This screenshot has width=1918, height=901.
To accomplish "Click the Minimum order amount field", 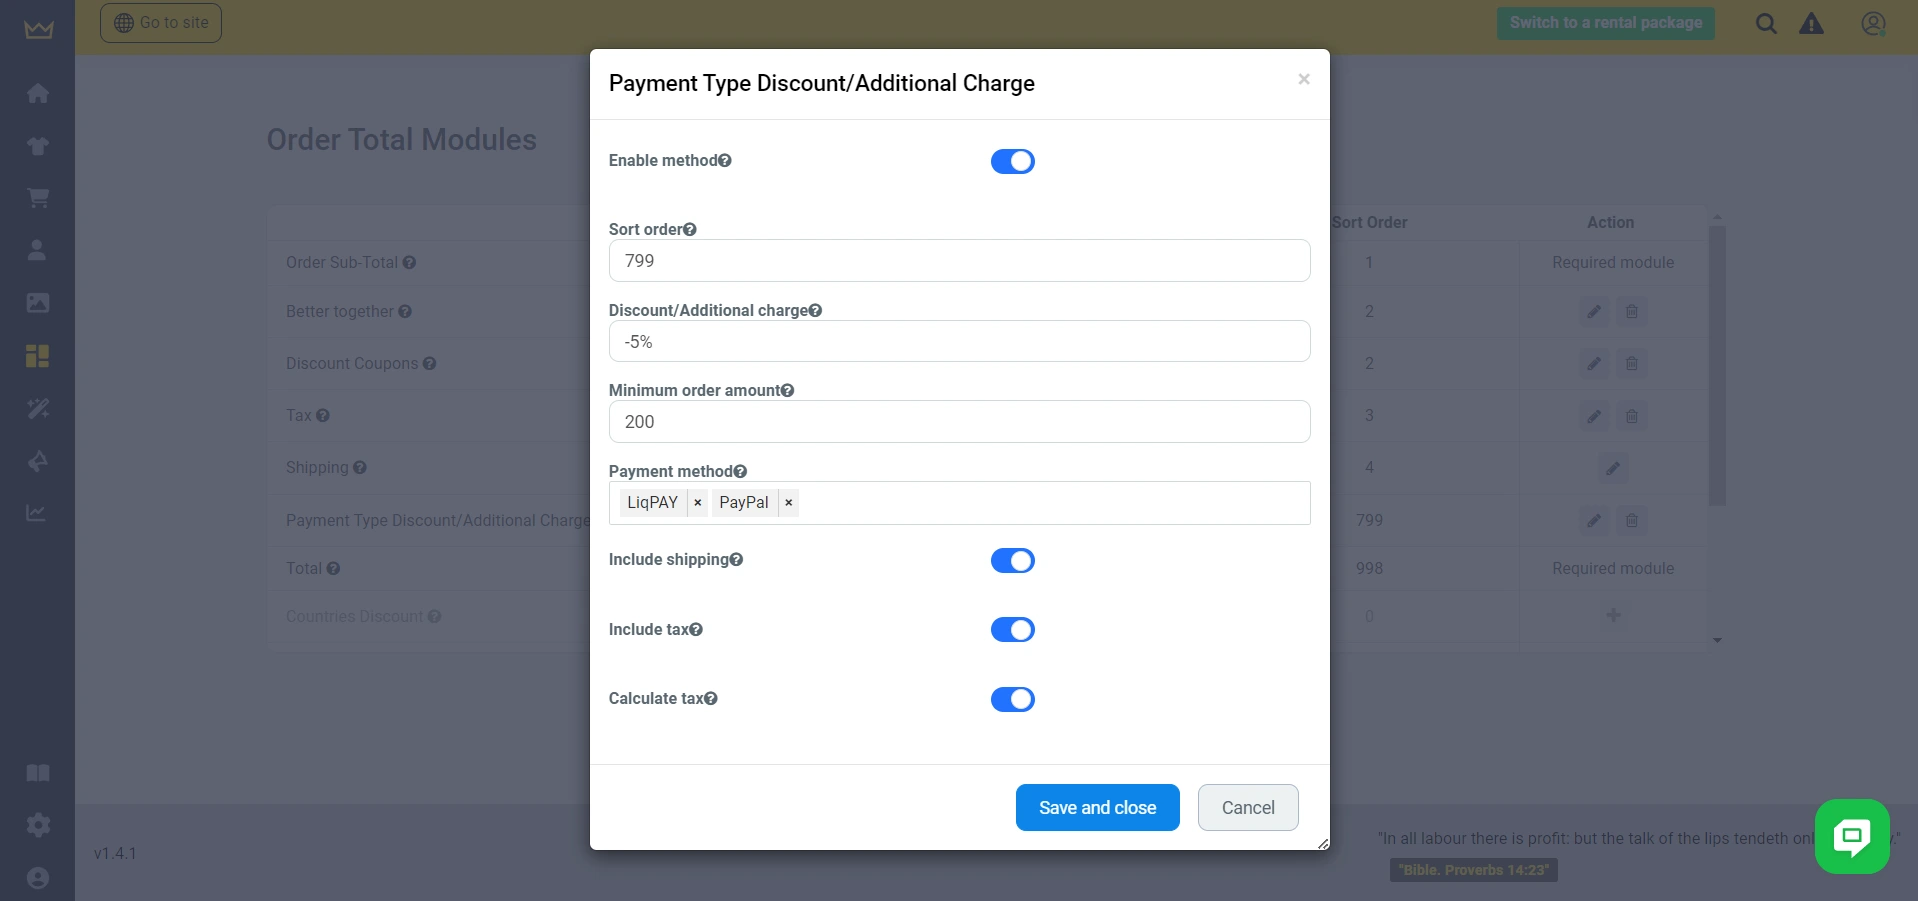I will tap(959, 422).
